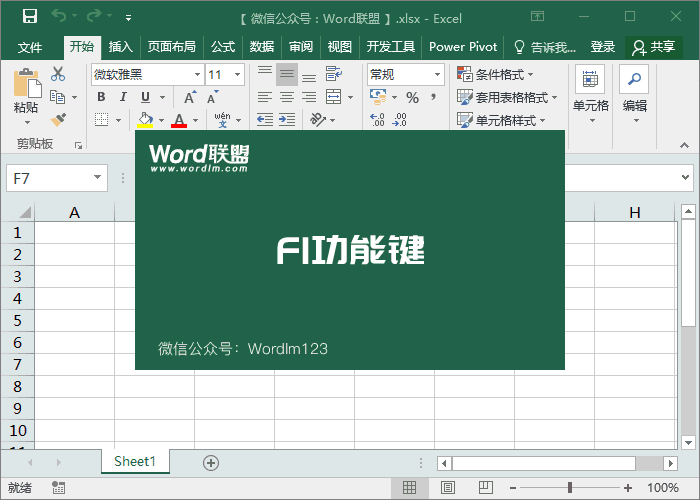Viewport: 700px width, 500px height.
Task: Open 条件格式 conditional formatting menu
Action: pos(495,74)
